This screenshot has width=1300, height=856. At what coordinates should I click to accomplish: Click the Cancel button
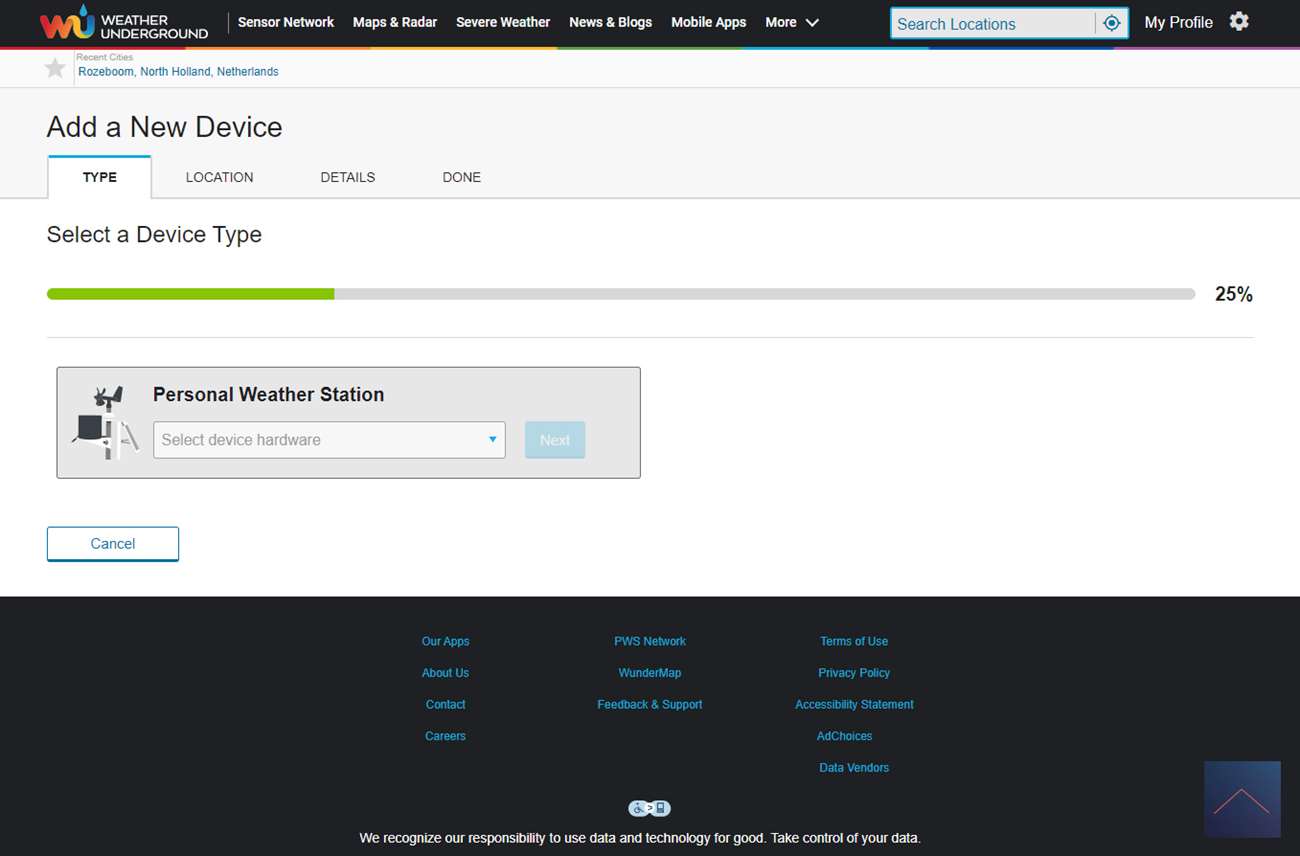click(x=113, y=544)
